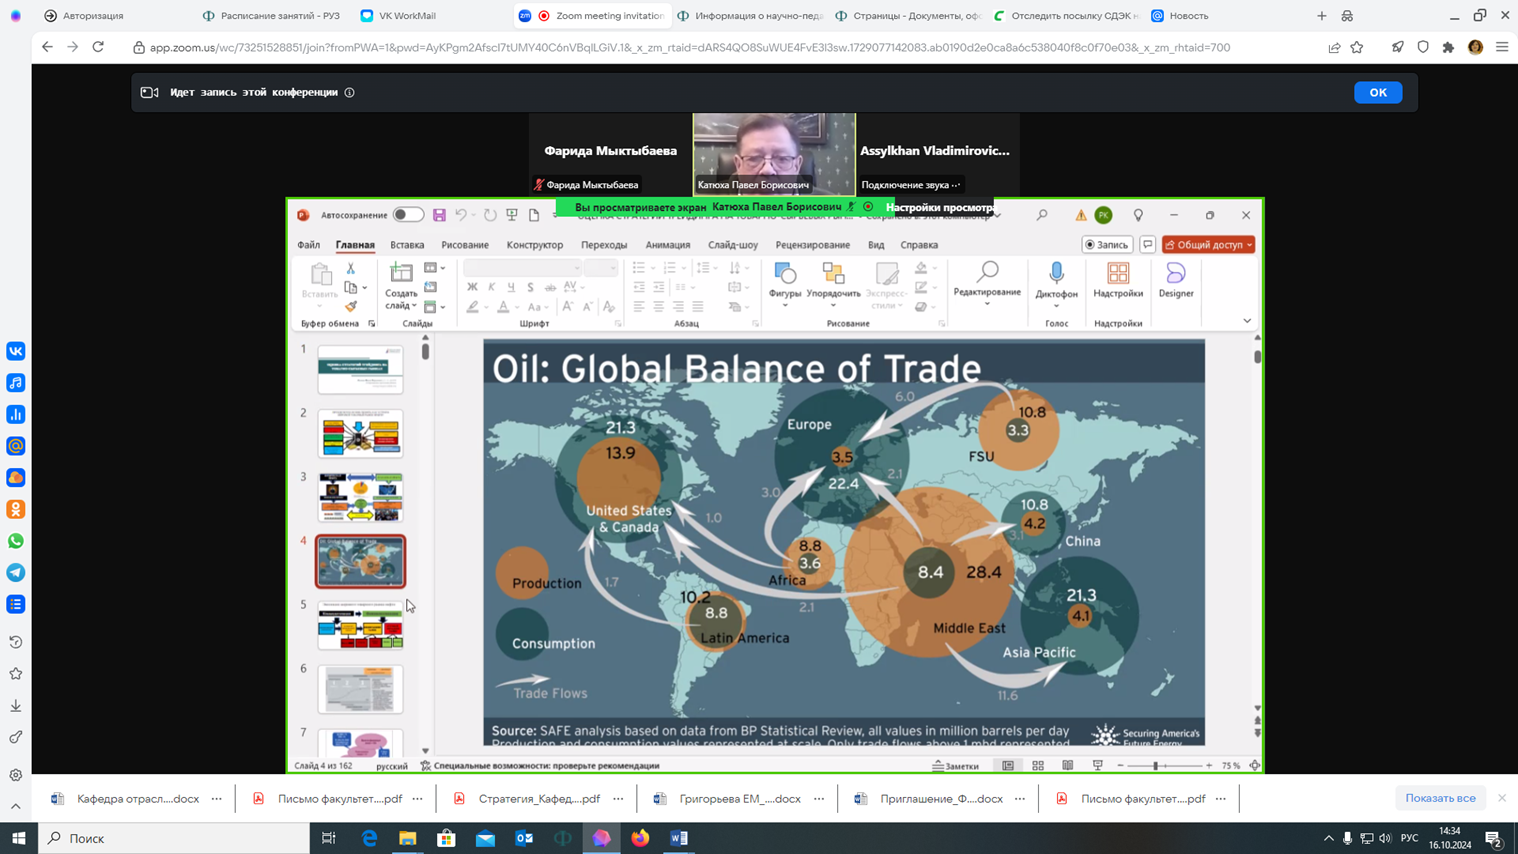Open the Упорядочить dropdown
1518x854 pixels.
pos(833,283)
